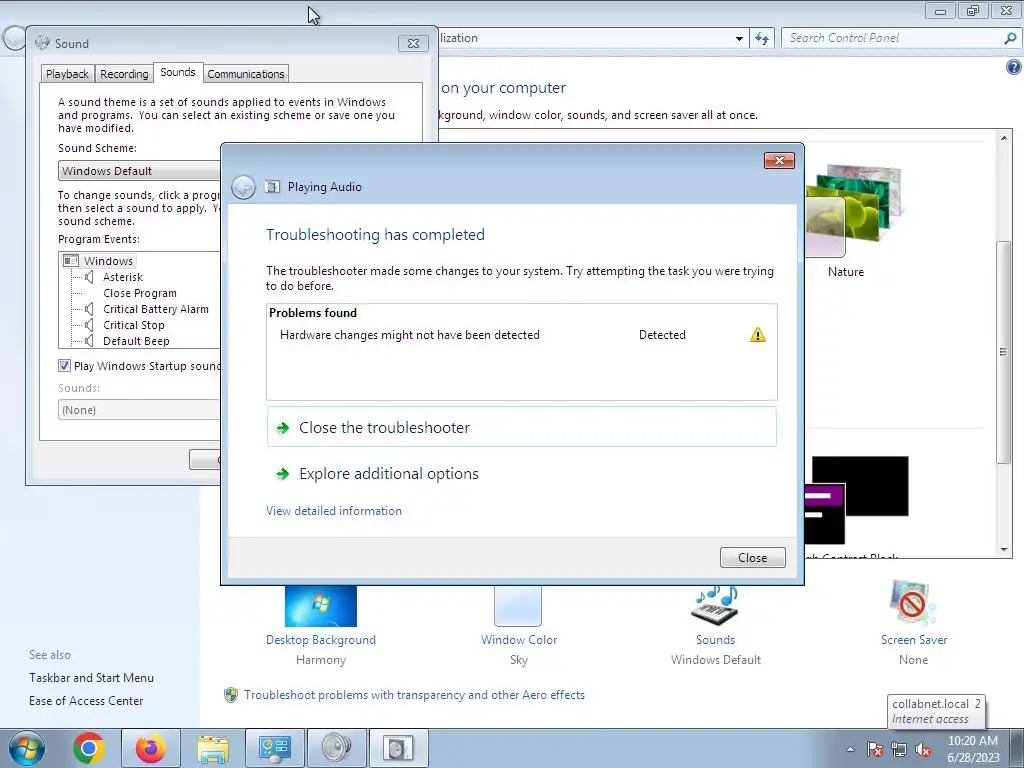
Task: Click the refresh button next to address bar
Action: click(x=762, y=38)
